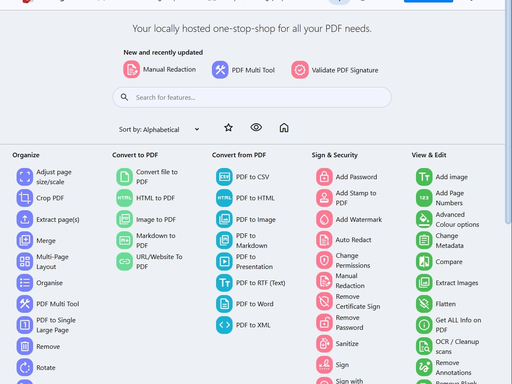Screen dimensions: 512x384
Task: Click the Sign & Security heading
Action: point(334,155)
